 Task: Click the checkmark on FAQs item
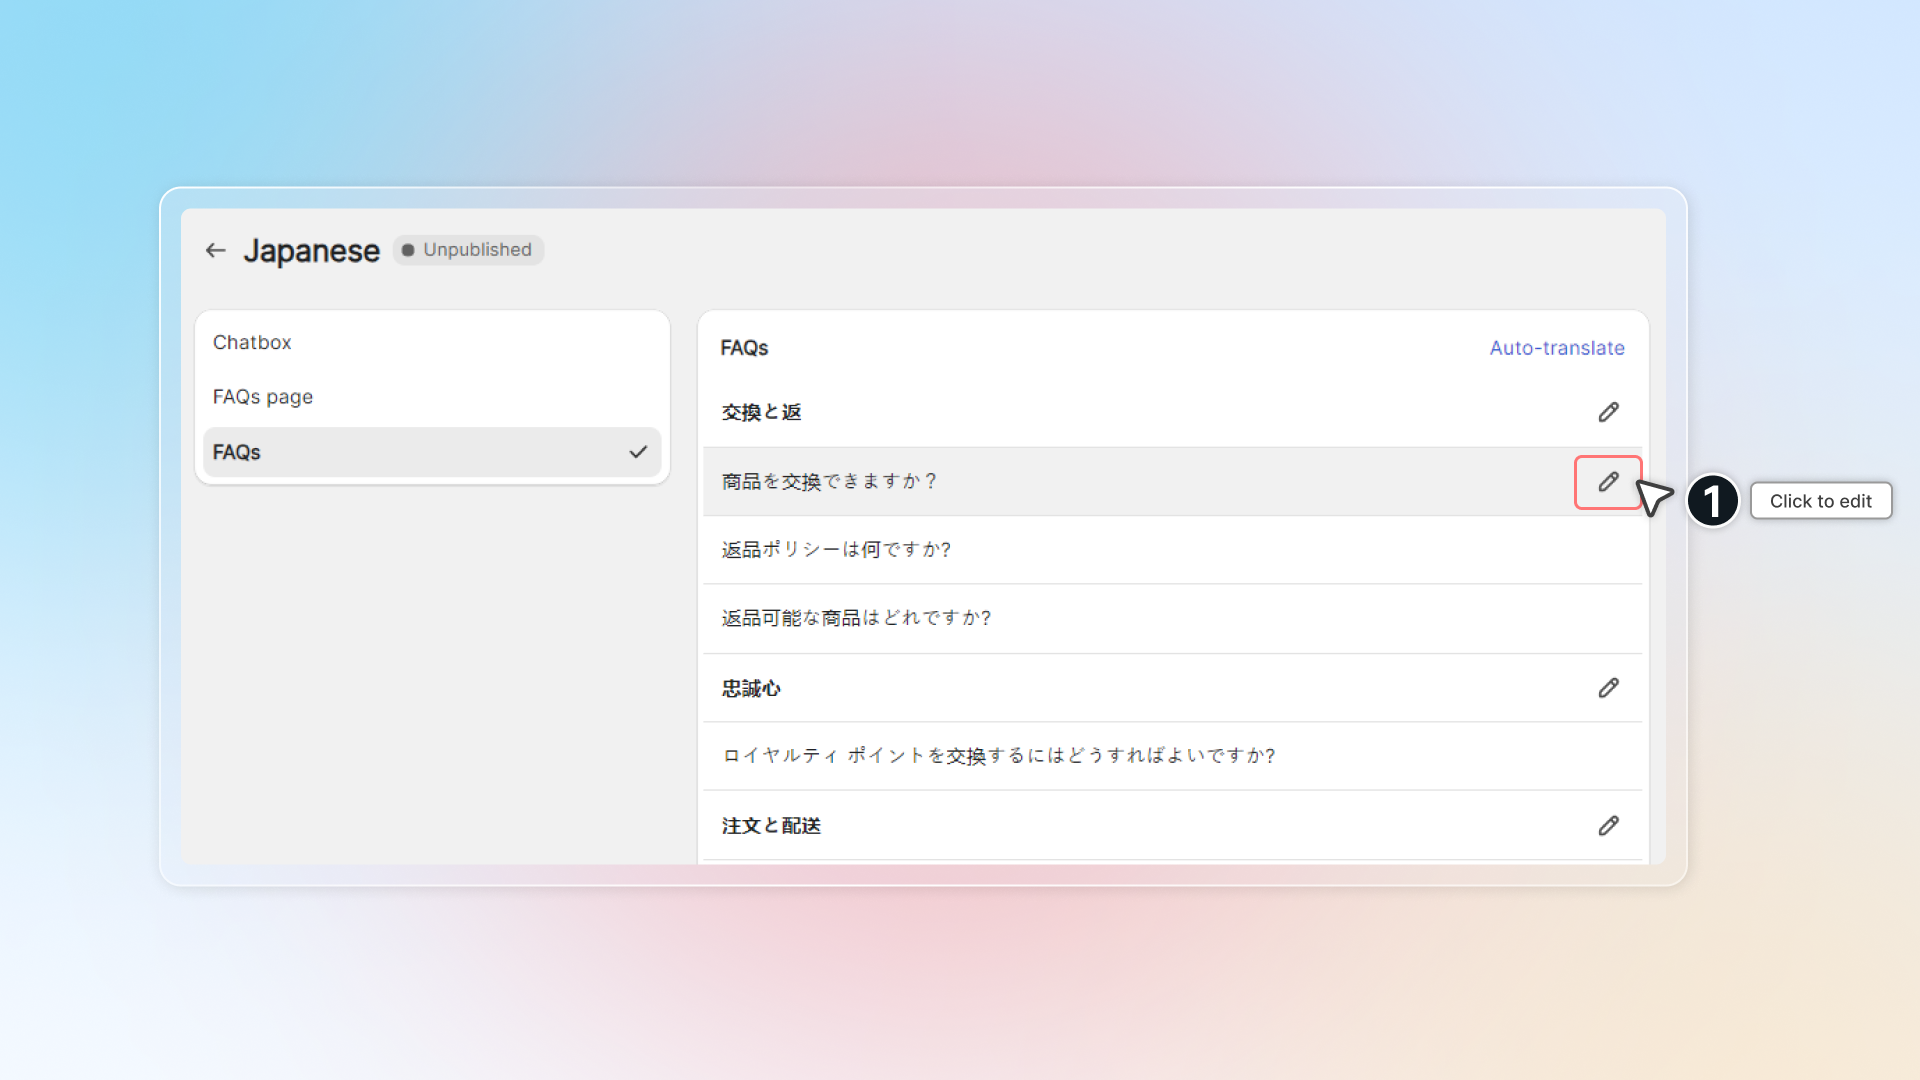[x=638, y=452]
